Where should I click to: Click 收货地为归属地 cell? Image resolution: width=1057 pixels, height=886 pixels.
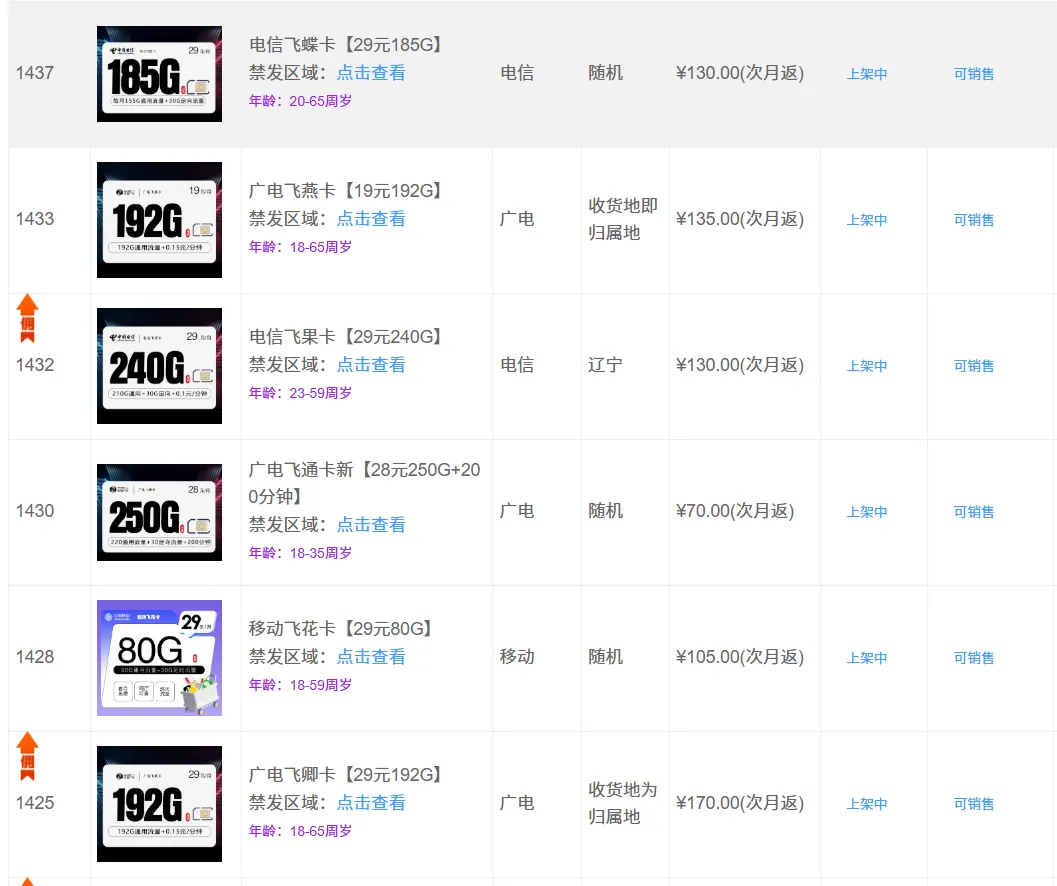tap(623, 803)
